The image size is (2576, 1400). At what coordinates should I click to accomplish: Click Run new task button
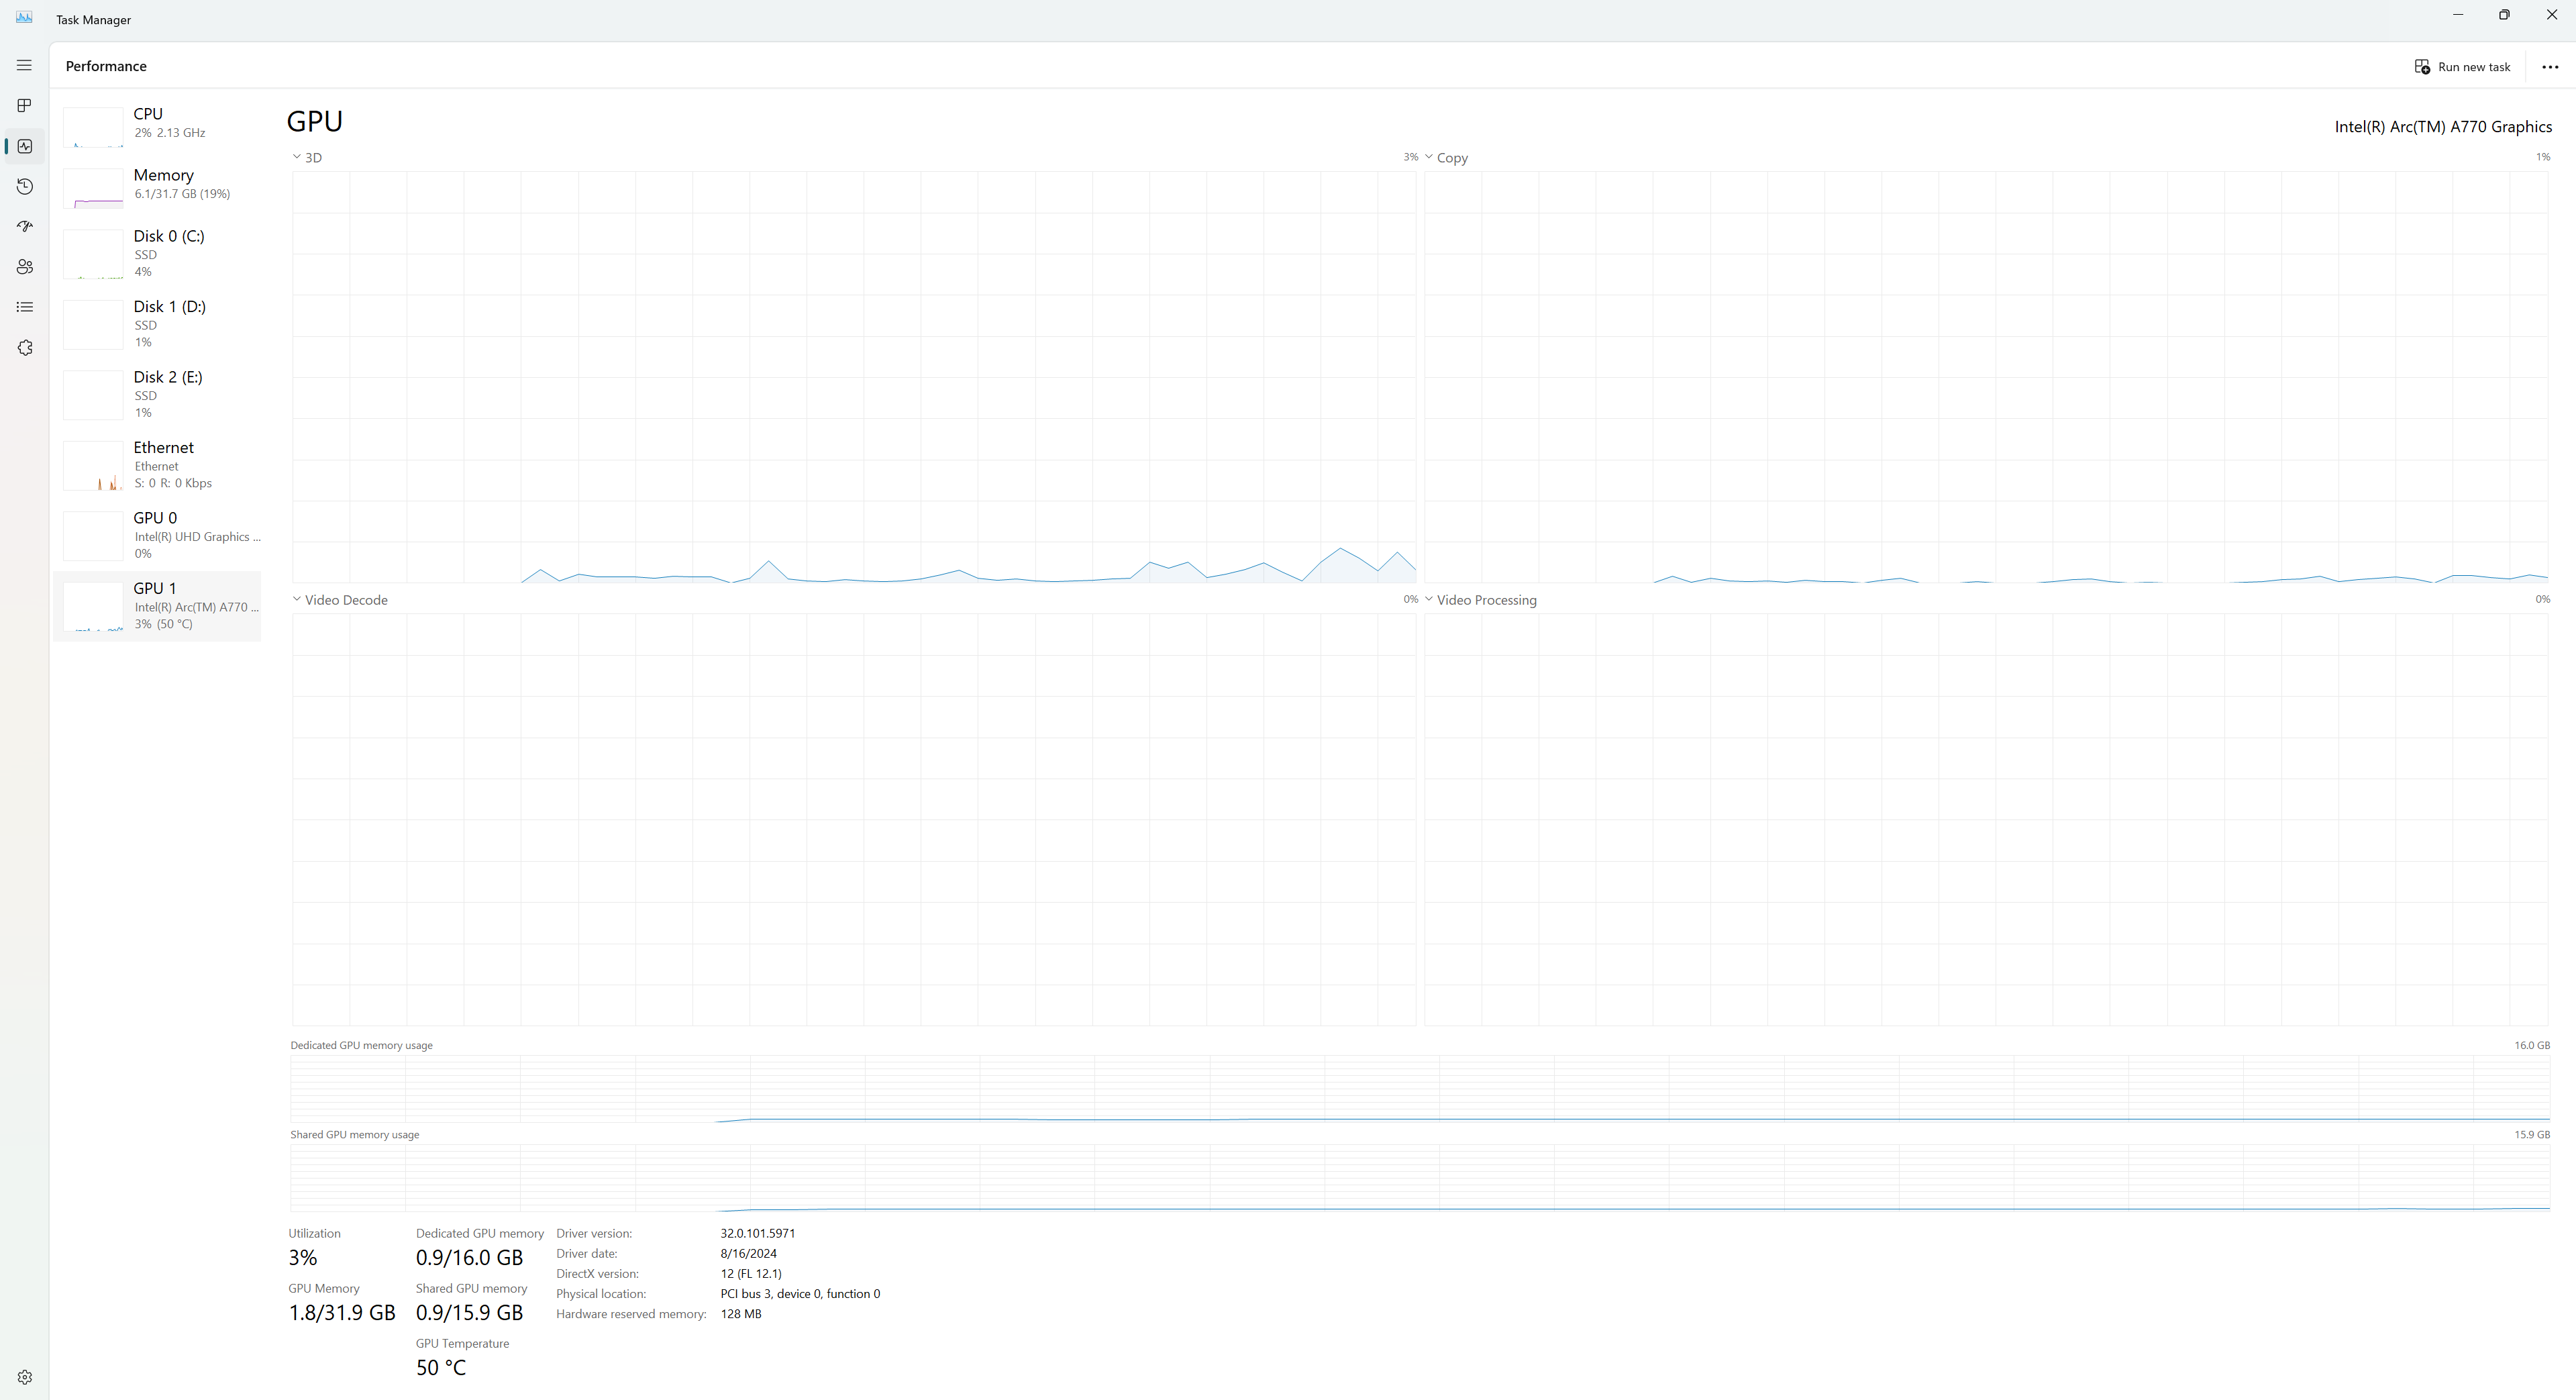(x=2462, y=67)
